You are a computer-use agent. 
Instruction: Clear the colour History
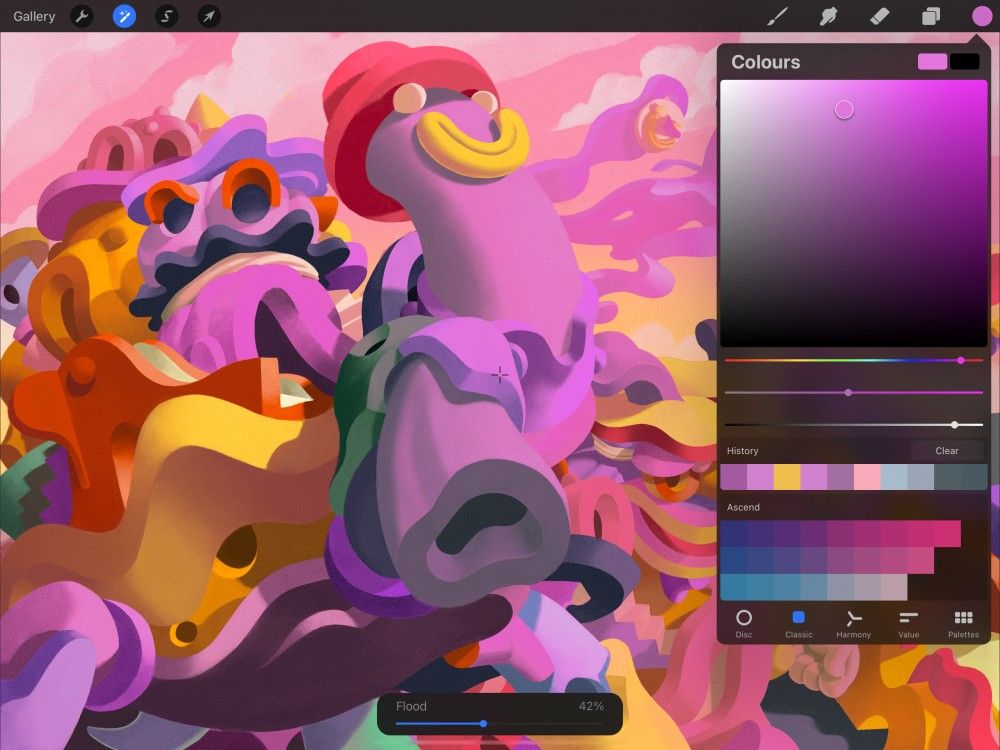946,450
